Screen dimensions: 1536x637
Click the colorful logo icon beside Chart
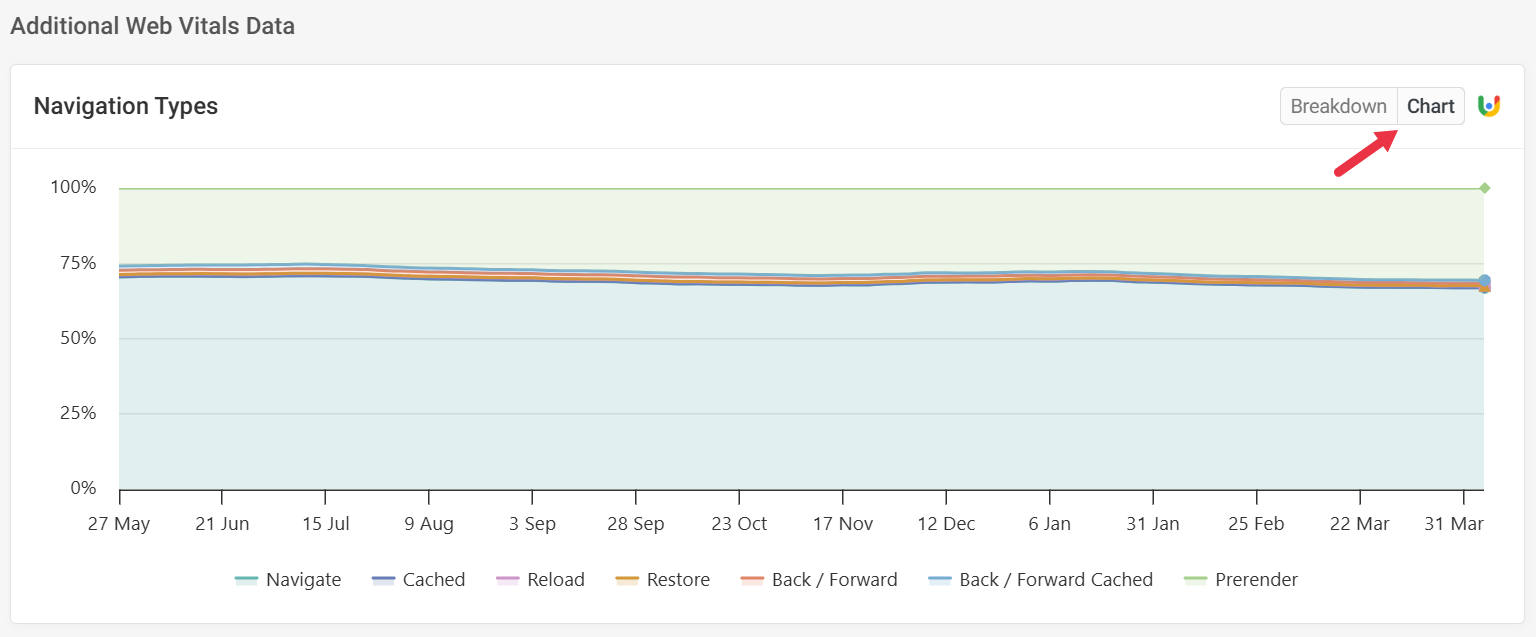pyautogui.click(x=1489, y=106)
